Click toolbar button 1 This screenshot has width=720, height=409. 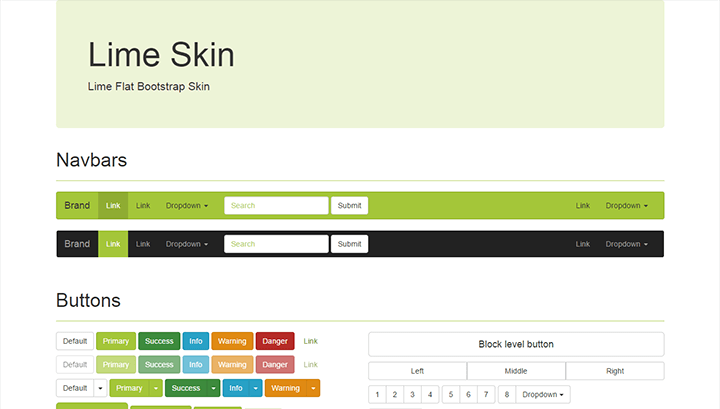377,394
